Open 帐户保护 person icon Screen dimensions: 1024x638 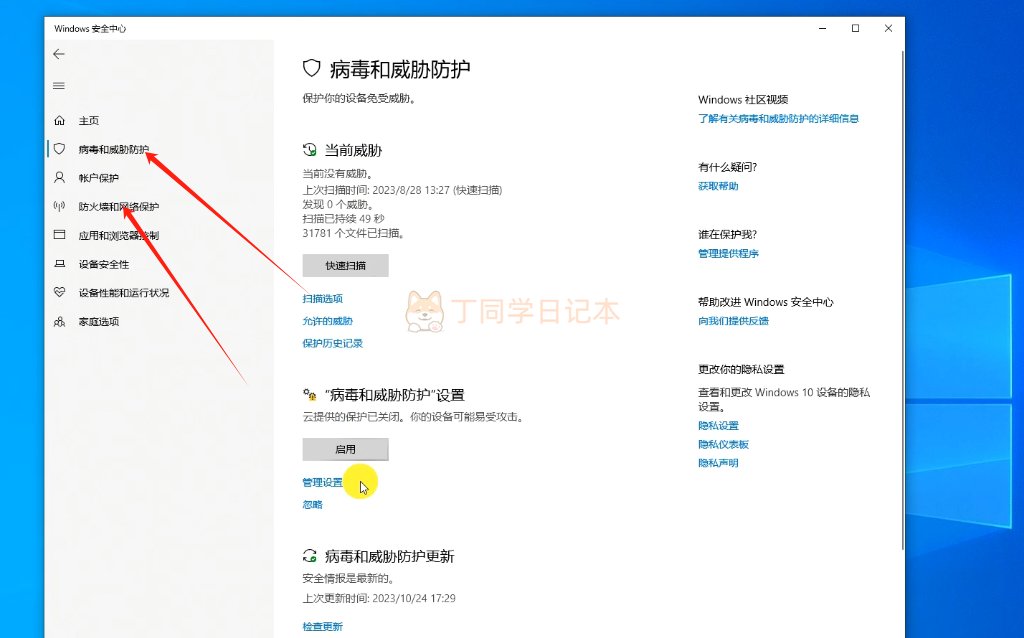point(59,178)
